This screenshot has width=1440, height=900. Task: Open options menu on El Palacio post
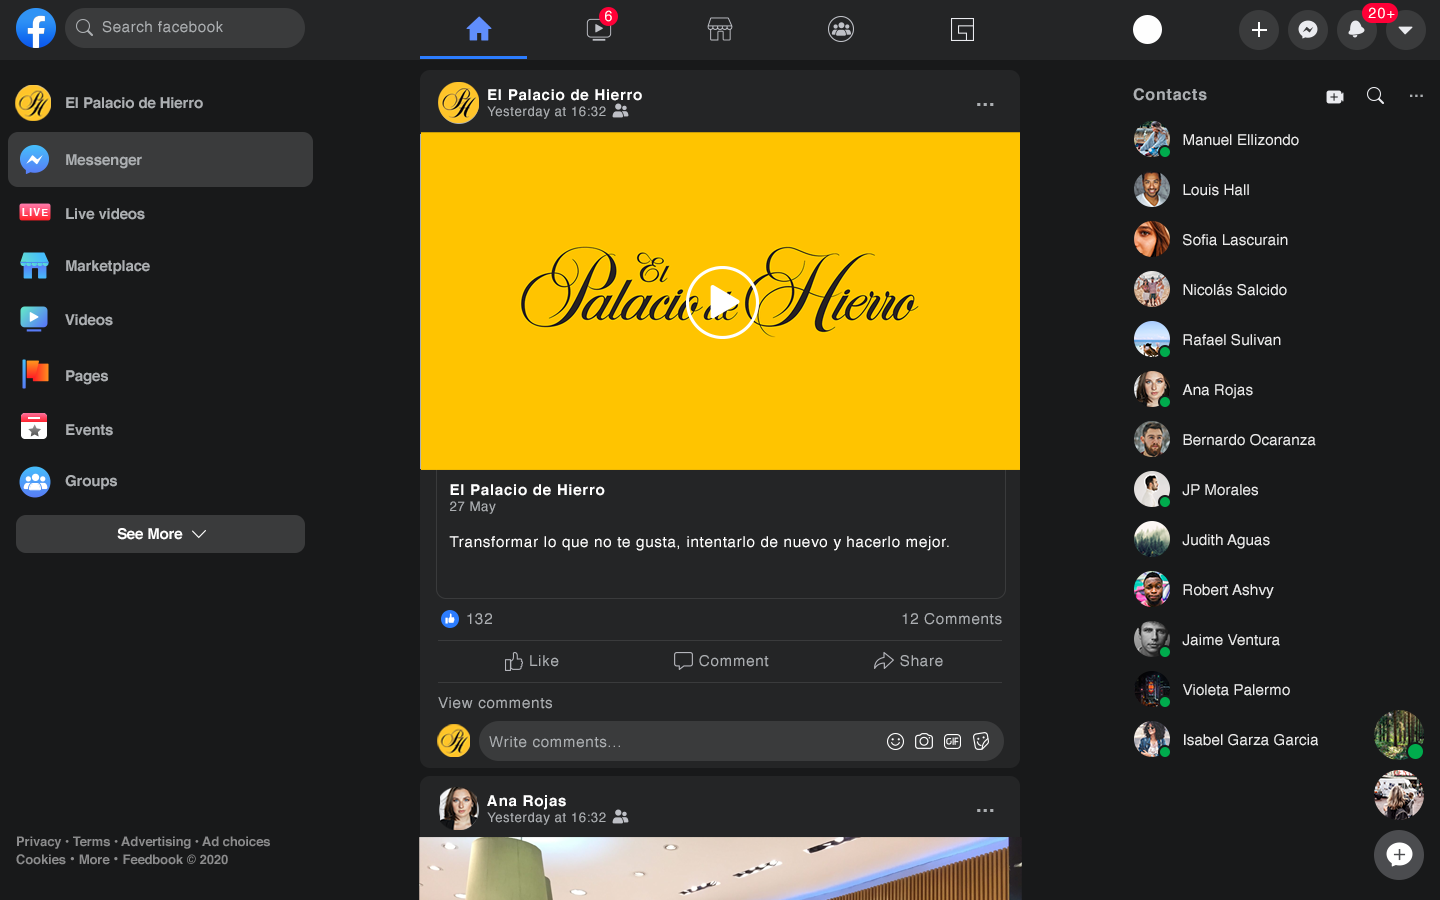(985, 104)
